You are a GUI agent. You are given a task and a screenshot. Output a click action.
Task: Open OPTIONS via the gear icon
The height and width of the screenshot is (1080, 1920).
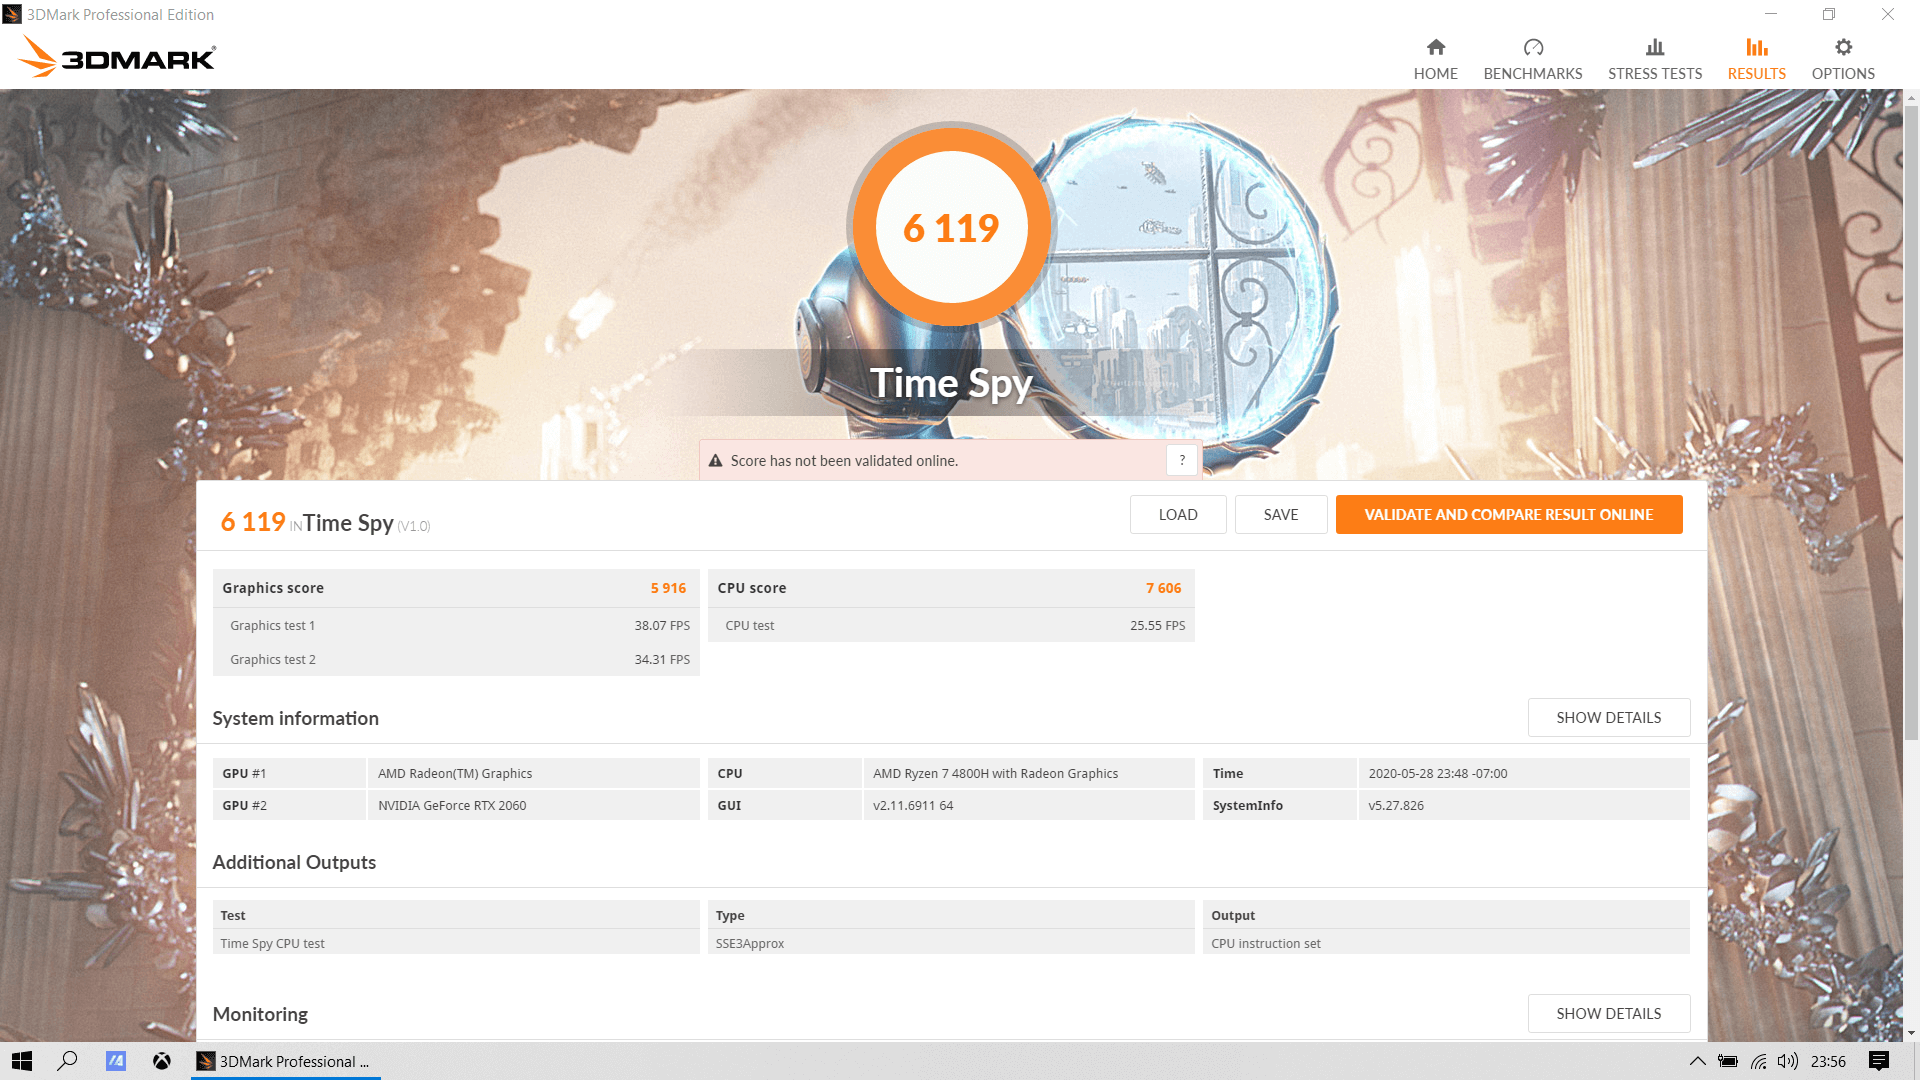pyautogui.click(x=1843, y=47)
